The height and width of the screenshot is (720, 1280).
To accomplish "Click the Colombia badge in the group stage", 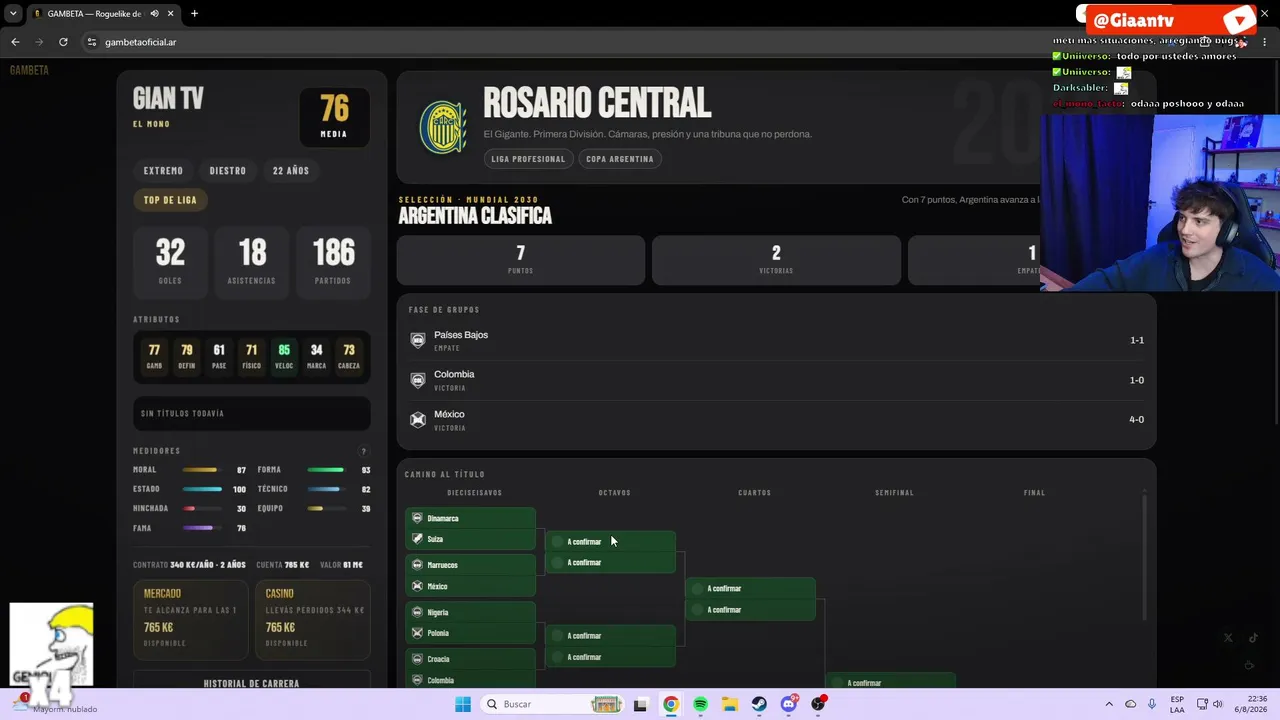I will pos(418,380).
